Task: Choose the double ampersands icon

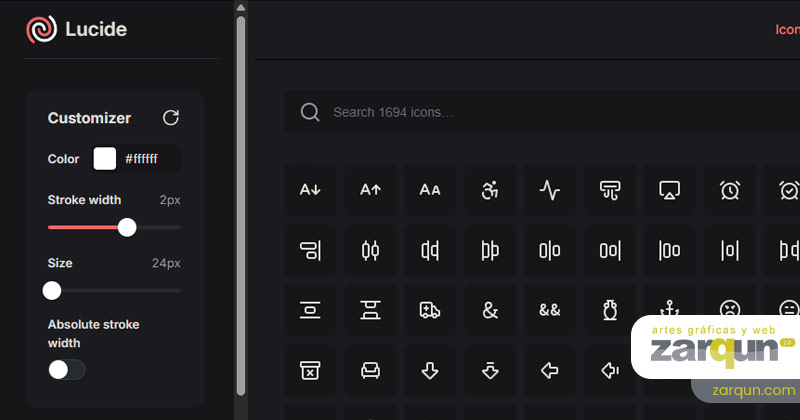Action: point(550,310)
